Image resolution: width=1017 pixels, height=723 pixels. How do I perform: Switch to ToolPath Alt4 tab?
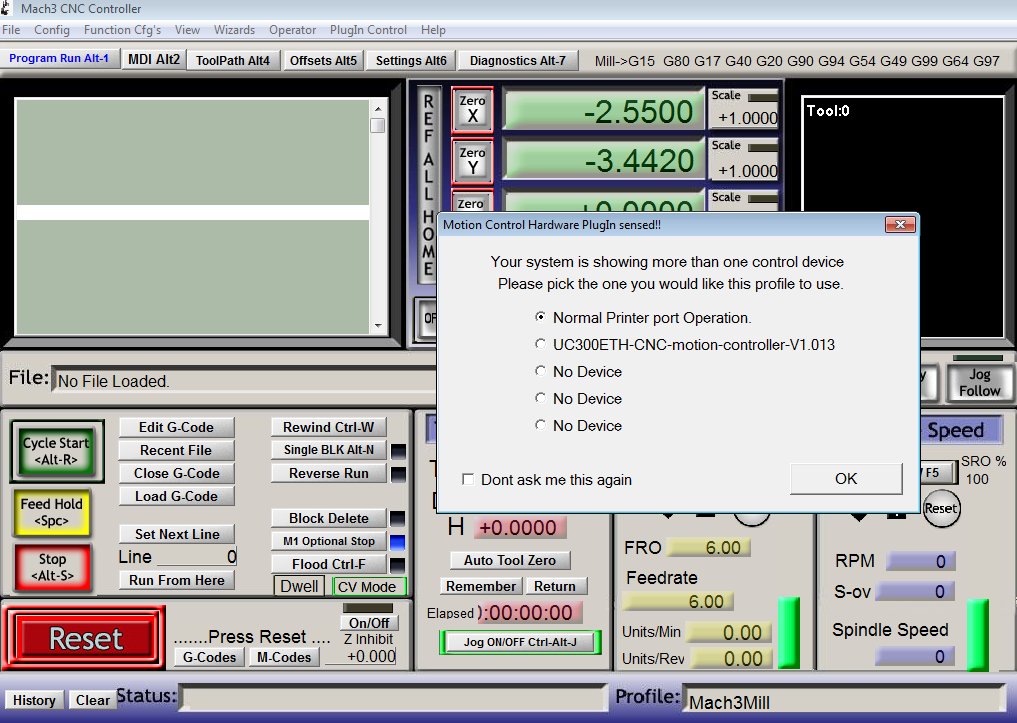click(x=233, y=60)
